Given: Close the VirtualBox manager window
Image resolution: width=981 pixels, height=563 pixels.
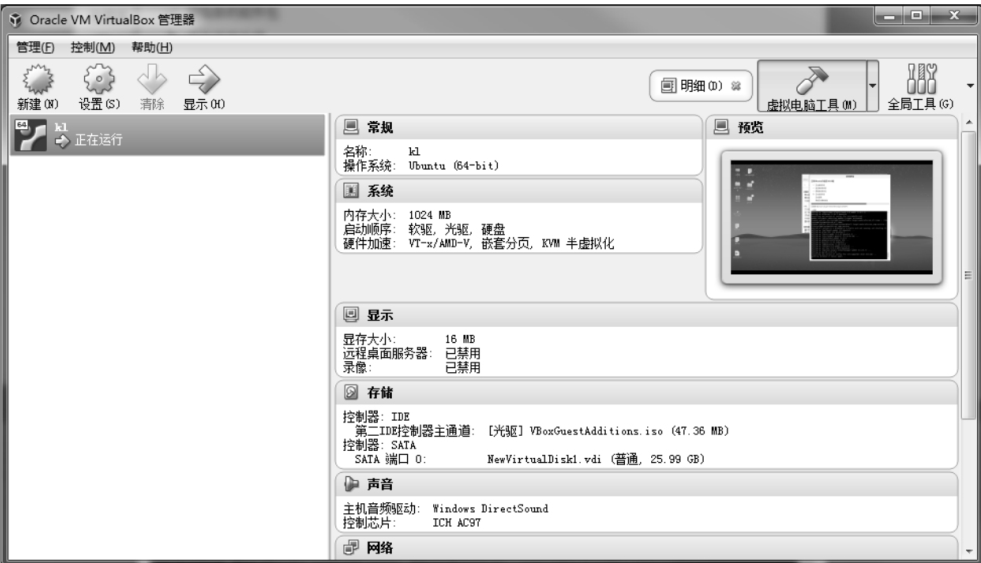Looking at the screenshot, I should pos(953,16).
